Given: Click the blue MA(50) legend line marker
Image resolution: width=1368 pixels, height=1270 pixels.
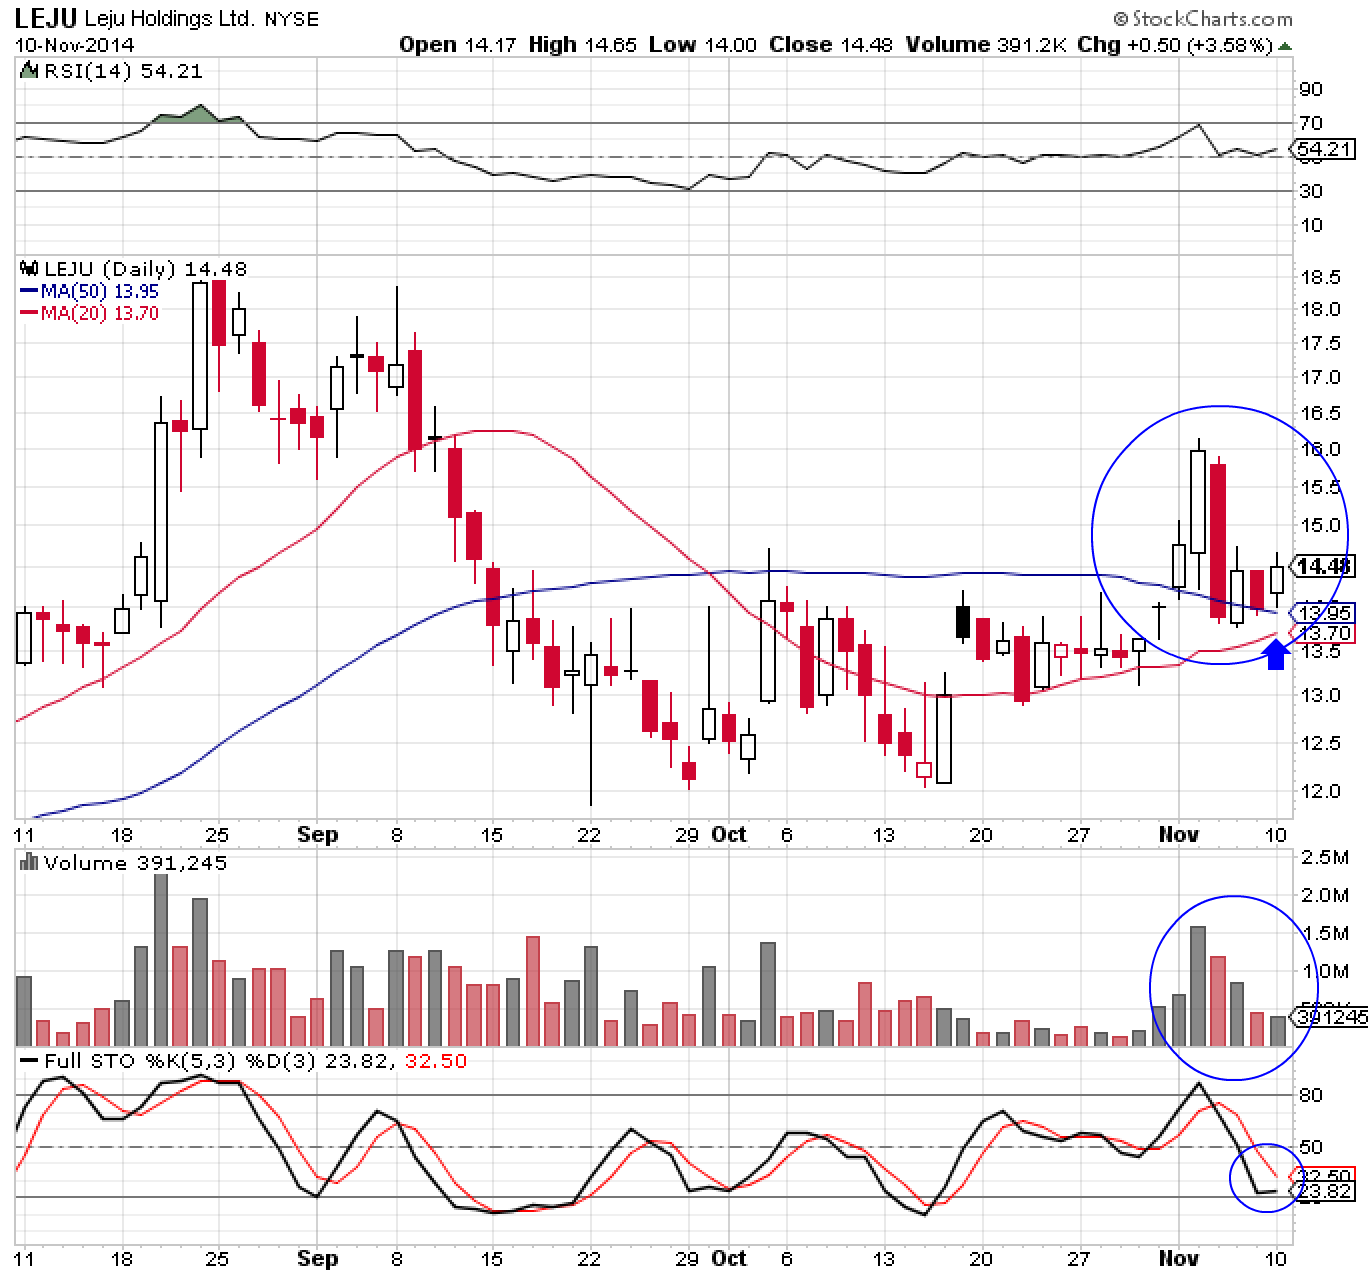Looking at the screenshot, I should coord(29,291).
